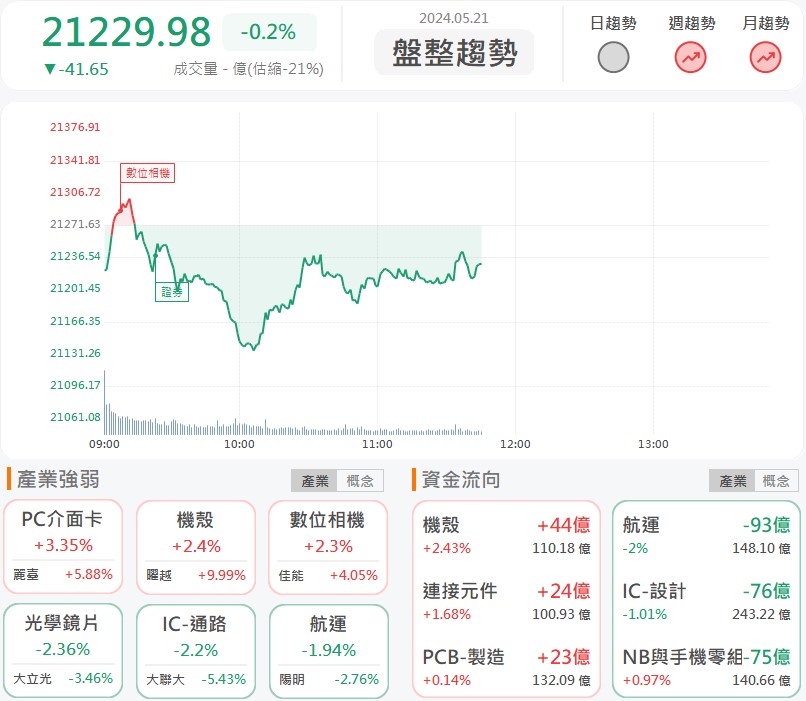Click the red weekly trend arrow icon

click(690, 57)
